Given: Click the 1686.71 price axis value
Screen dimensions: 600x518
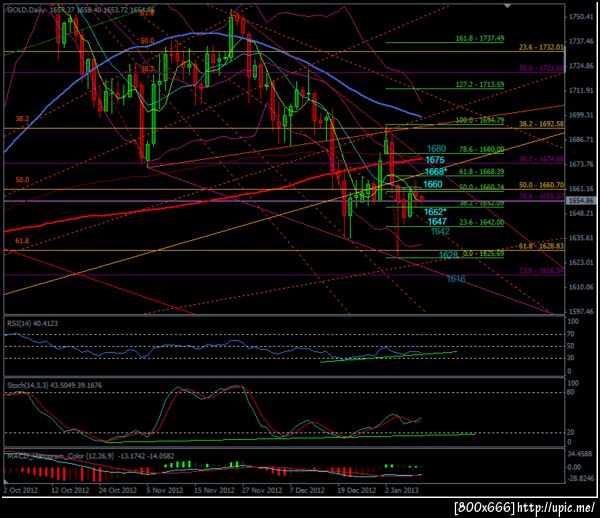Looking at the screenshot, I should pos(581,140).
